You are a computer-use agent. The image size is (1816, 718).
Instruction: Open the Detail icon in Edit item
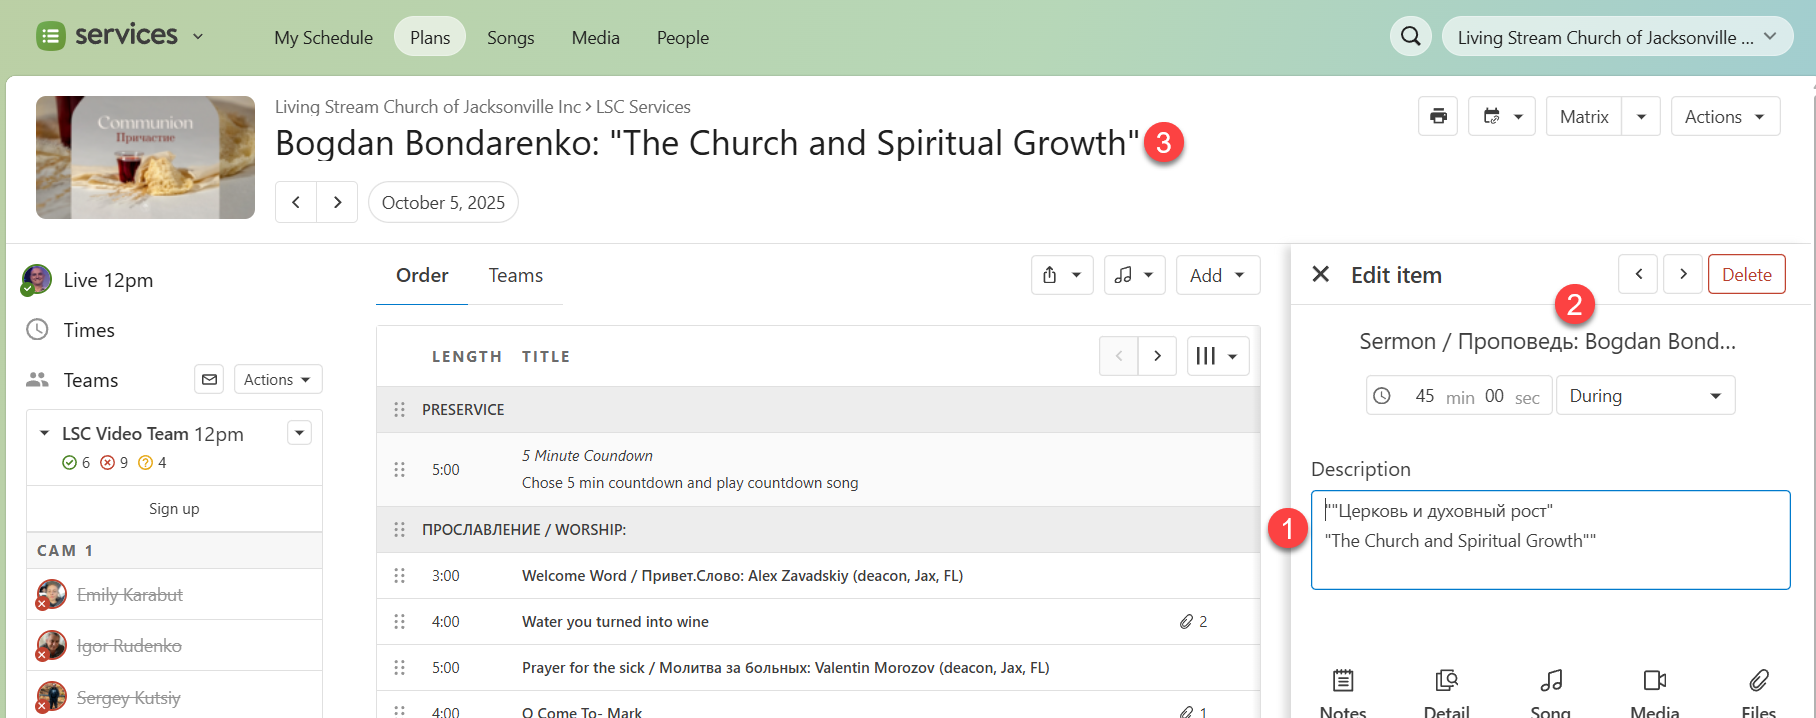pos(1446,682)
